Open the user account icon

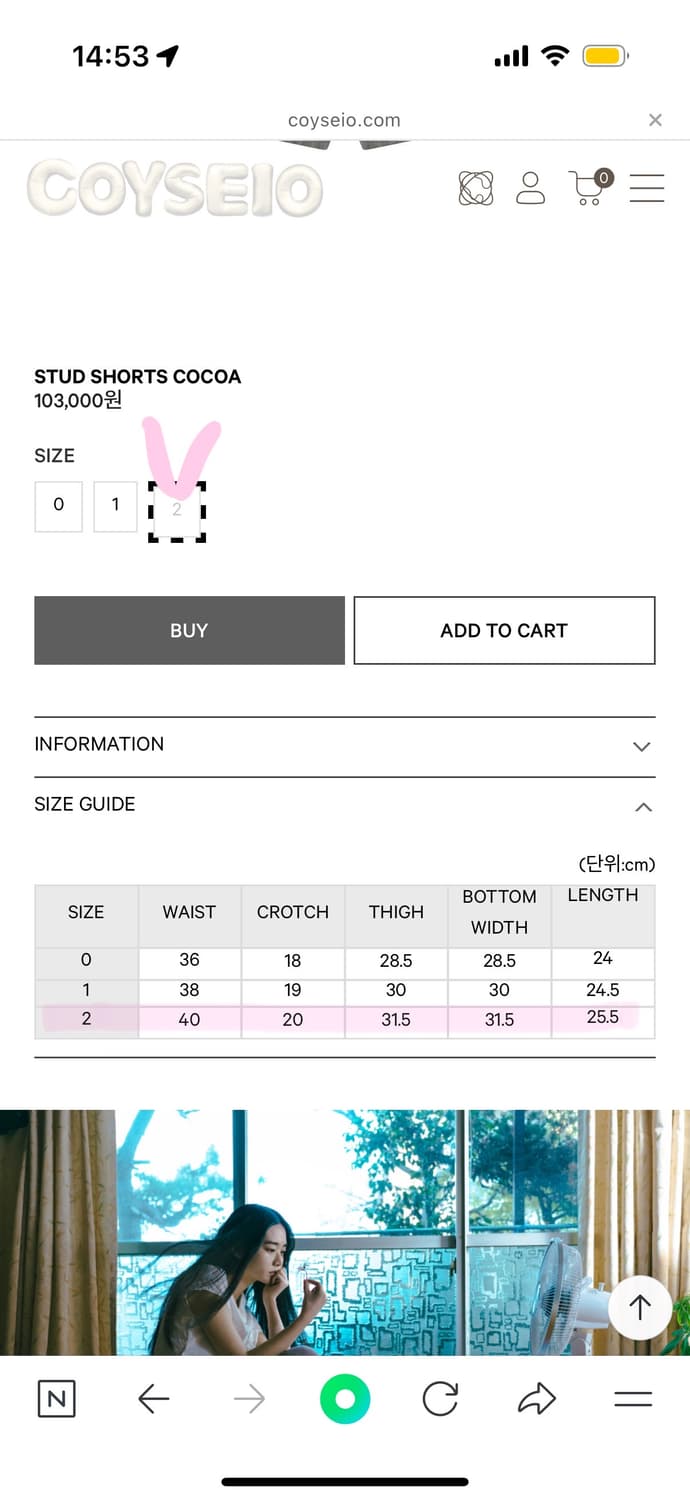(x=530, y=187)
